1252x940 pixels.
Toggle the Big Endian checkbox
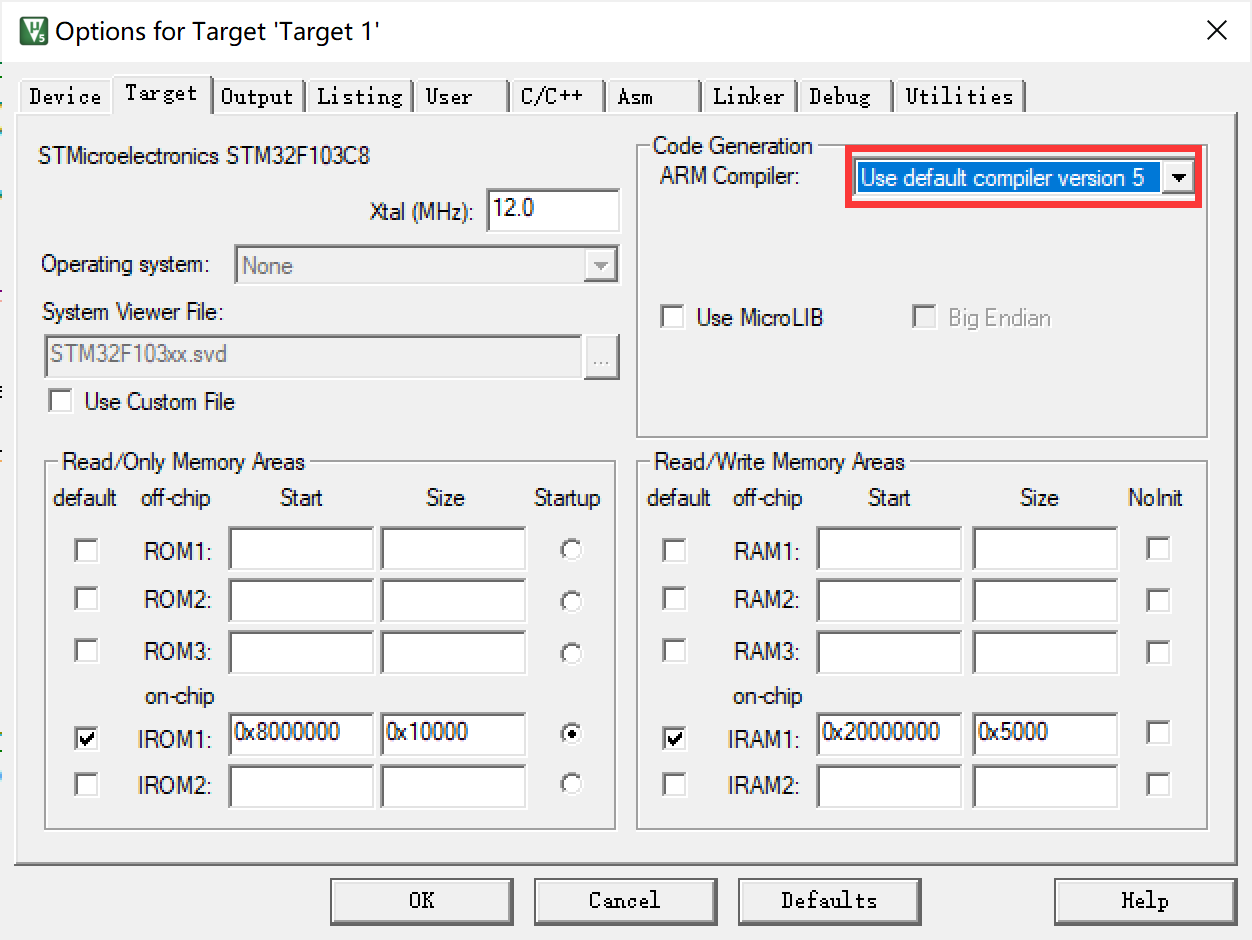coord(924,317)
